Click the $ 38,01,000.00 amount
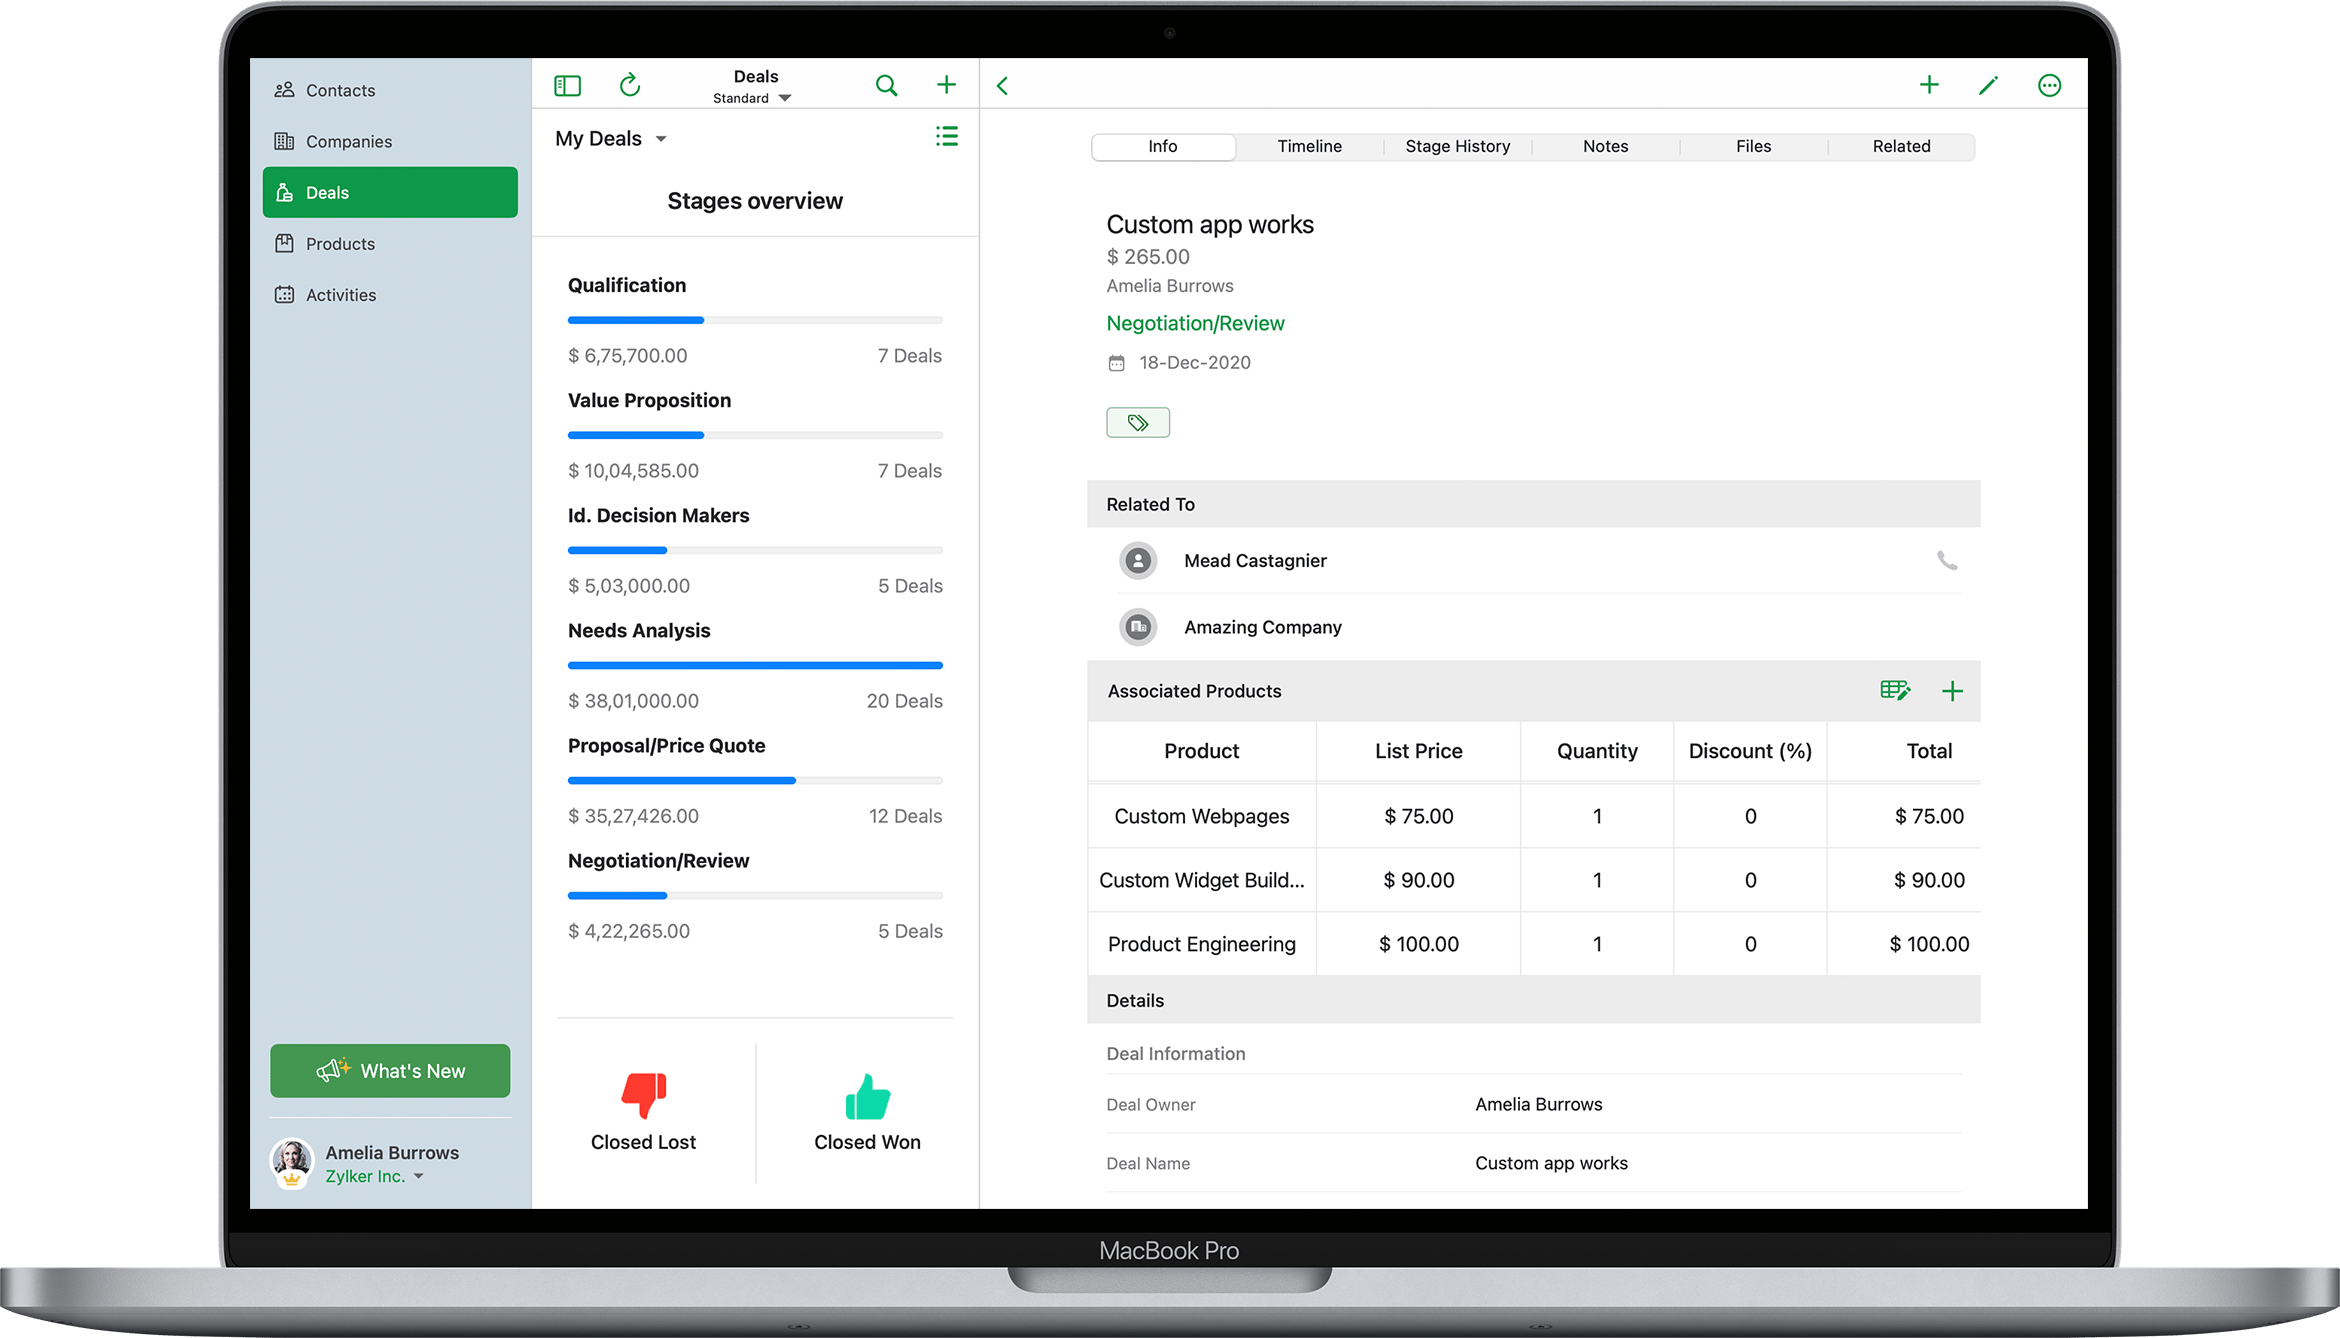The width and height of the screenshot is (2340, 1338). tap(633, 700)
